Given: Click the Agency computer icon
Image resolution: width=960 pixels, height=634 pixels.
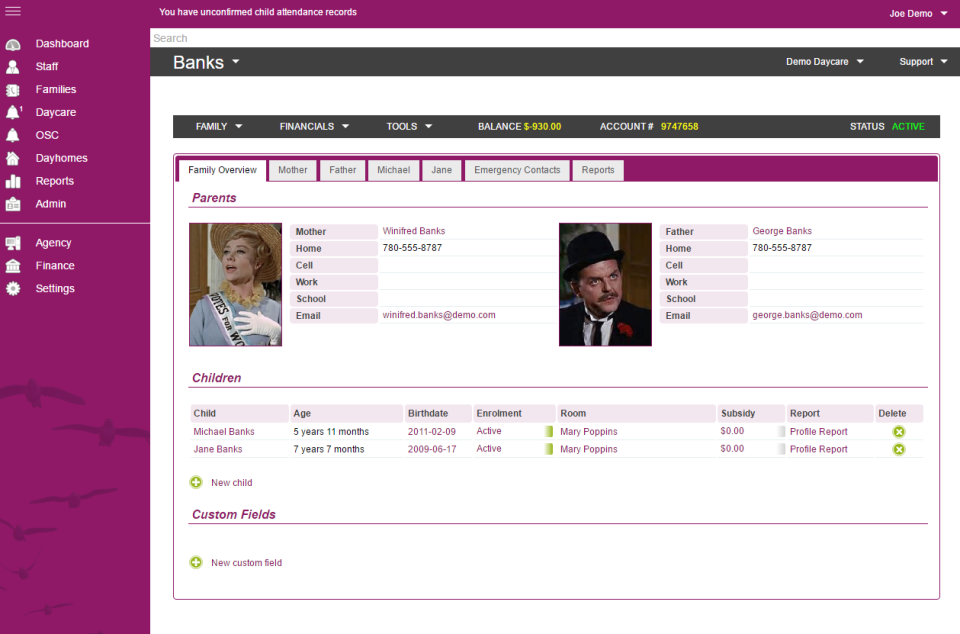Looking at the screenshot, I should (x=13, y=244).
